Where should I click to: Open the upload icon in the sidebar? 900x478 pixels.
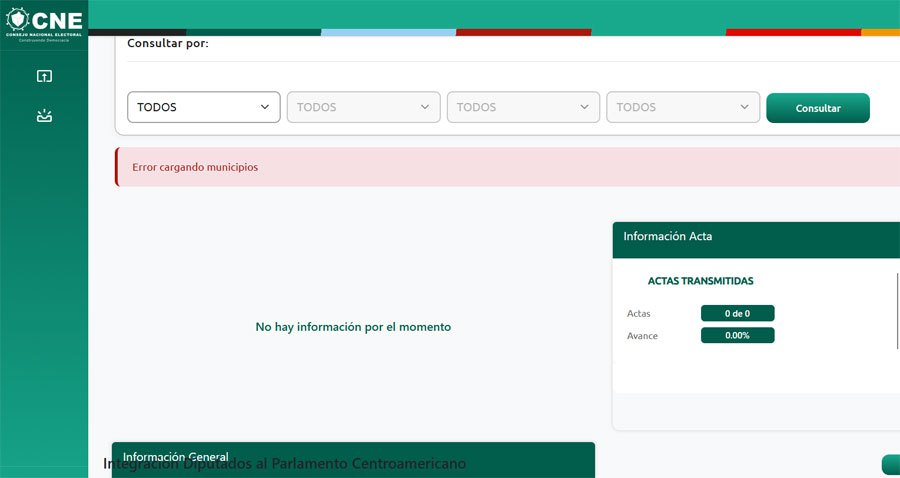(x=44, y=76)
